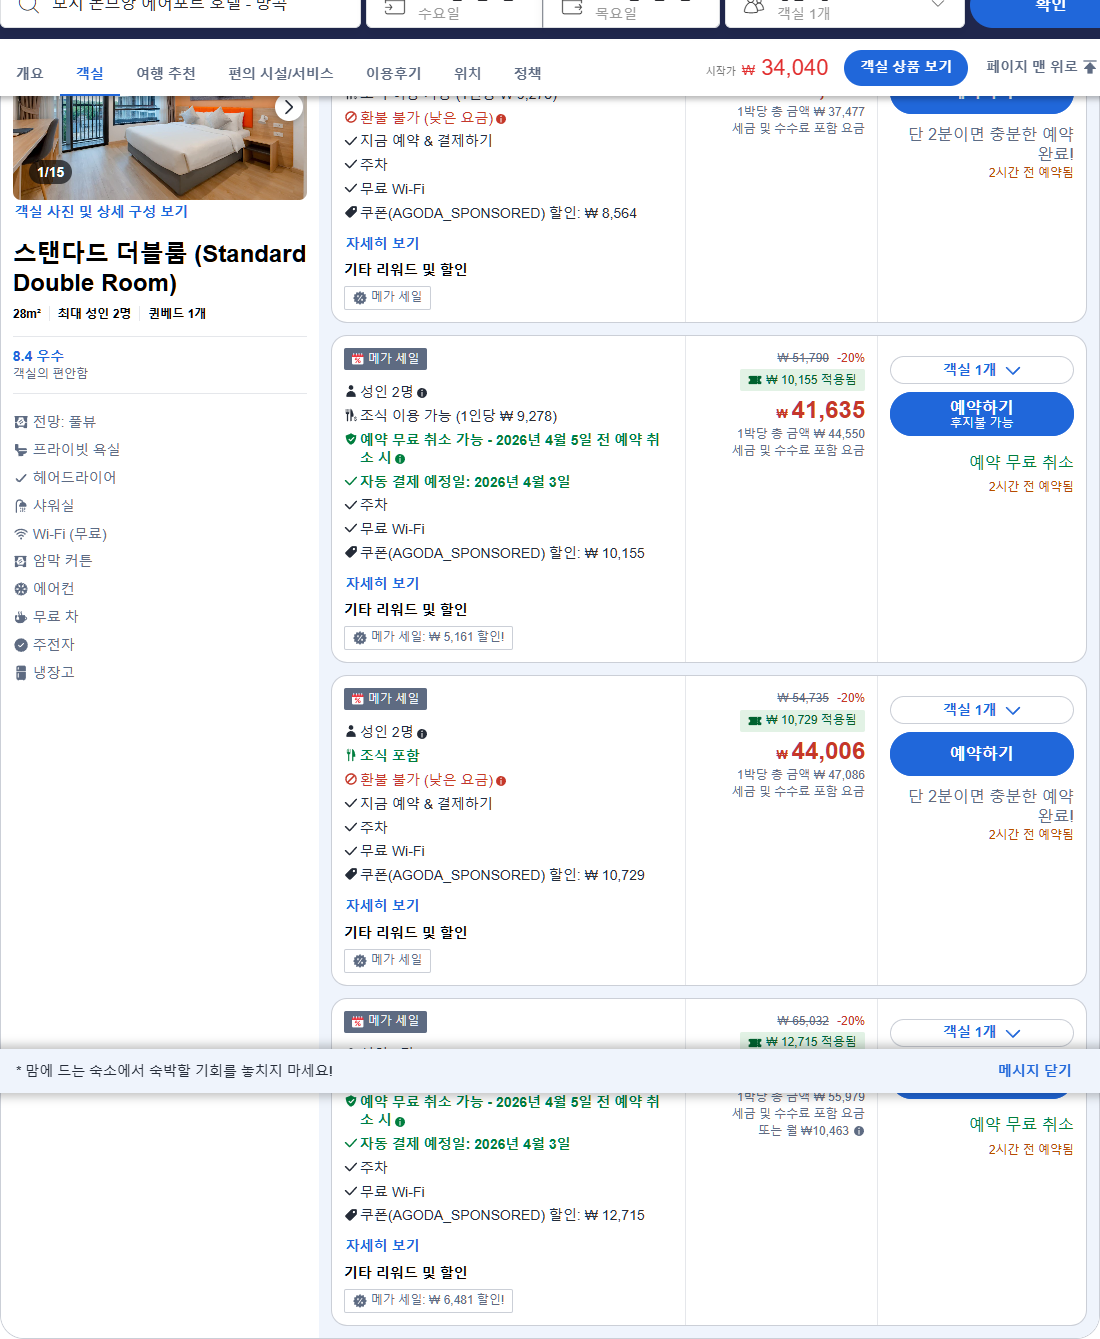The width and height of the screenshot is (1100, 1339).
Task: Click 예약하기 for the ₩44,006 room offer
Action: 981,754
